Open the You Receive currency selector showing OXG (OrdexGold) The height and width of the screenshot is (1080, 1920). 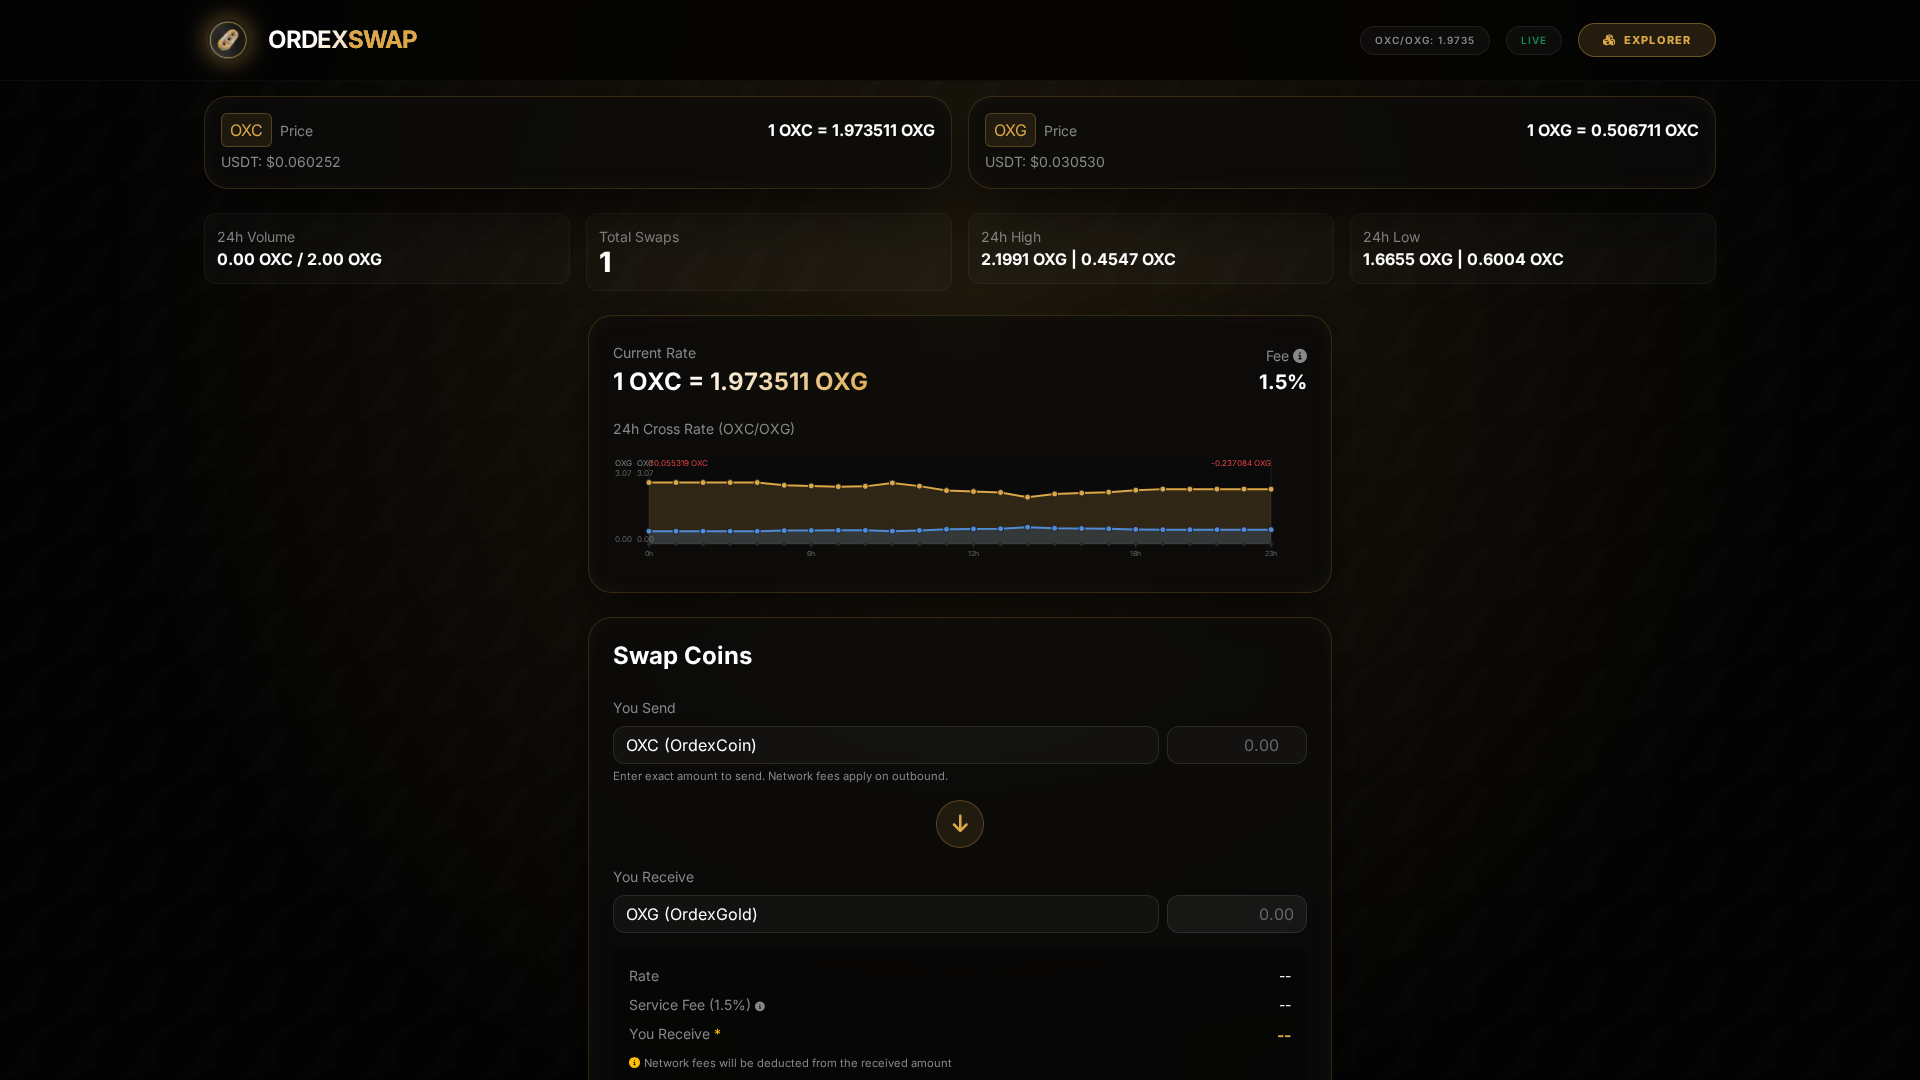click(x=885, y=914)
